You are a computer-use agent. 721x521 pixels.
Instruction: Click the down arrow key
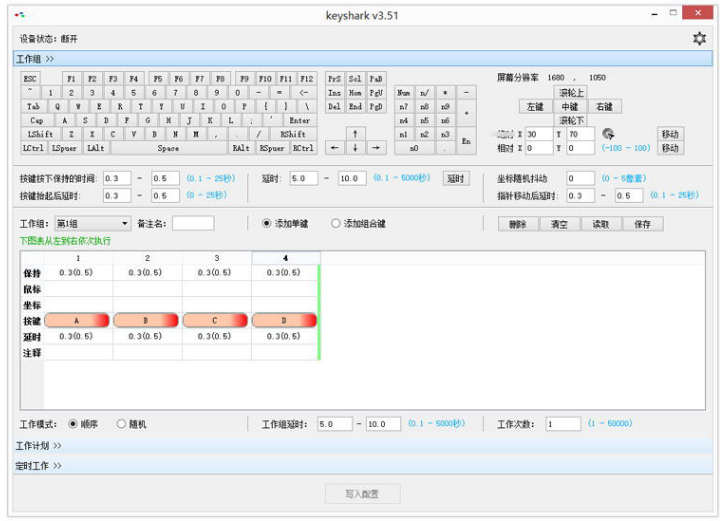click(x=355, y=148)
